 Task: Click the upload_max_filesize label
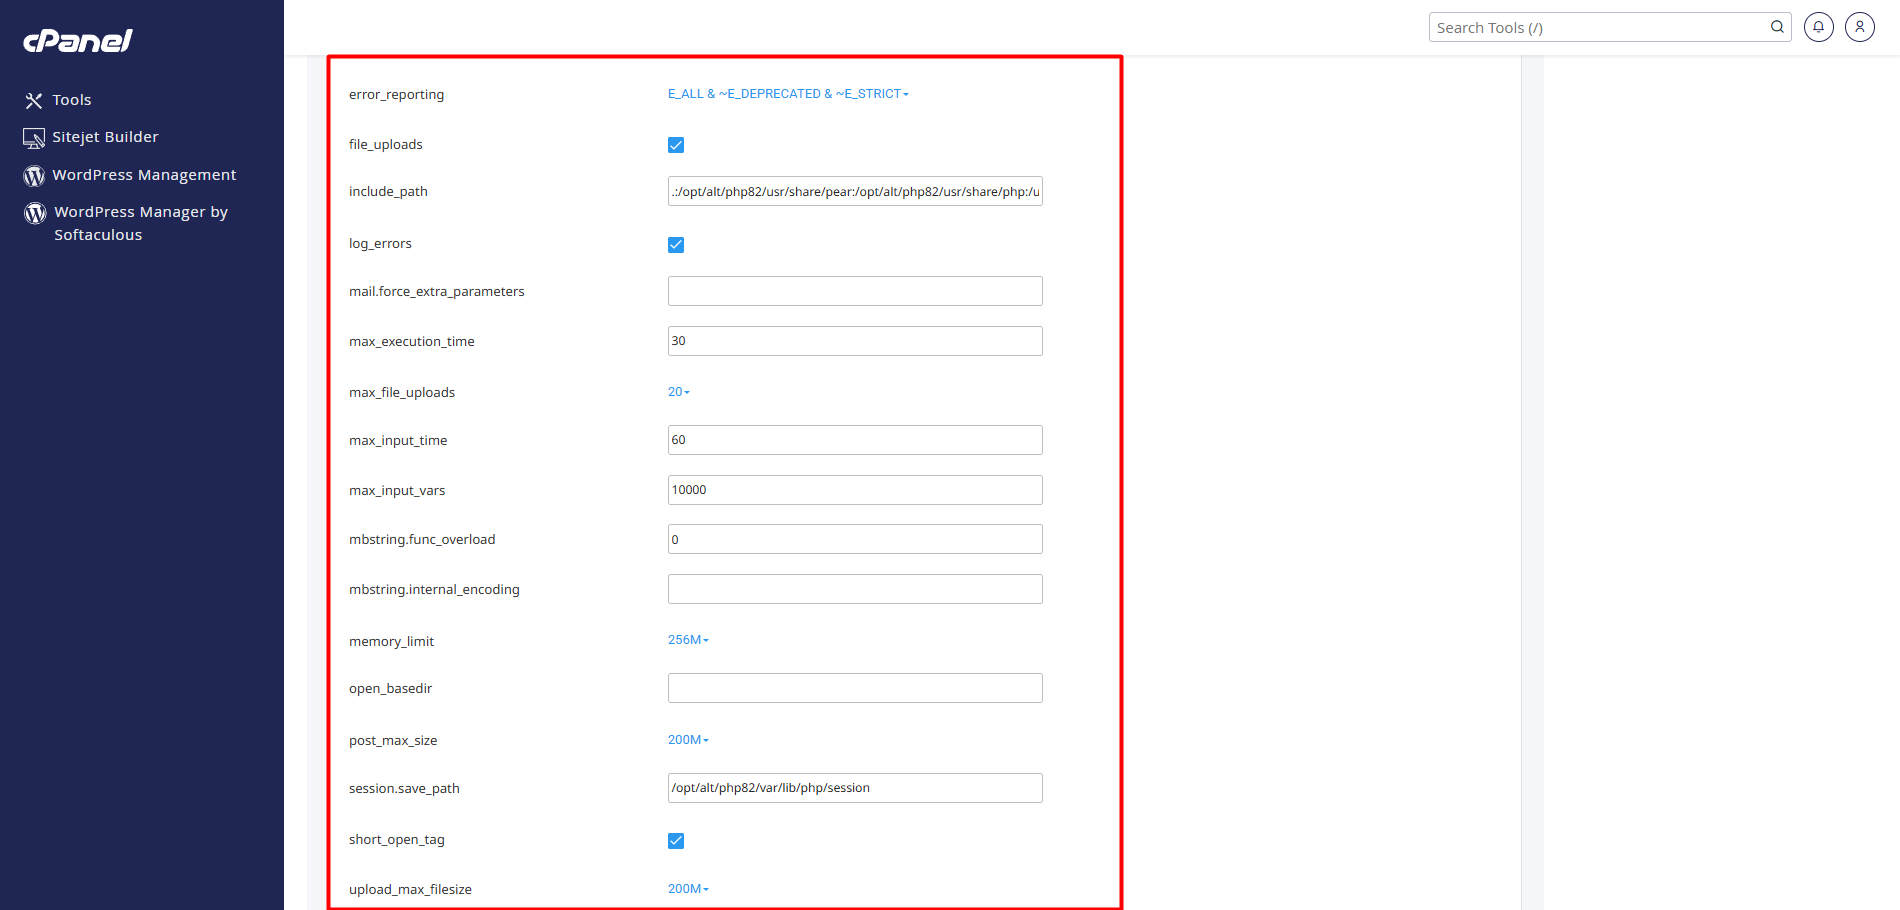(410, 890)
